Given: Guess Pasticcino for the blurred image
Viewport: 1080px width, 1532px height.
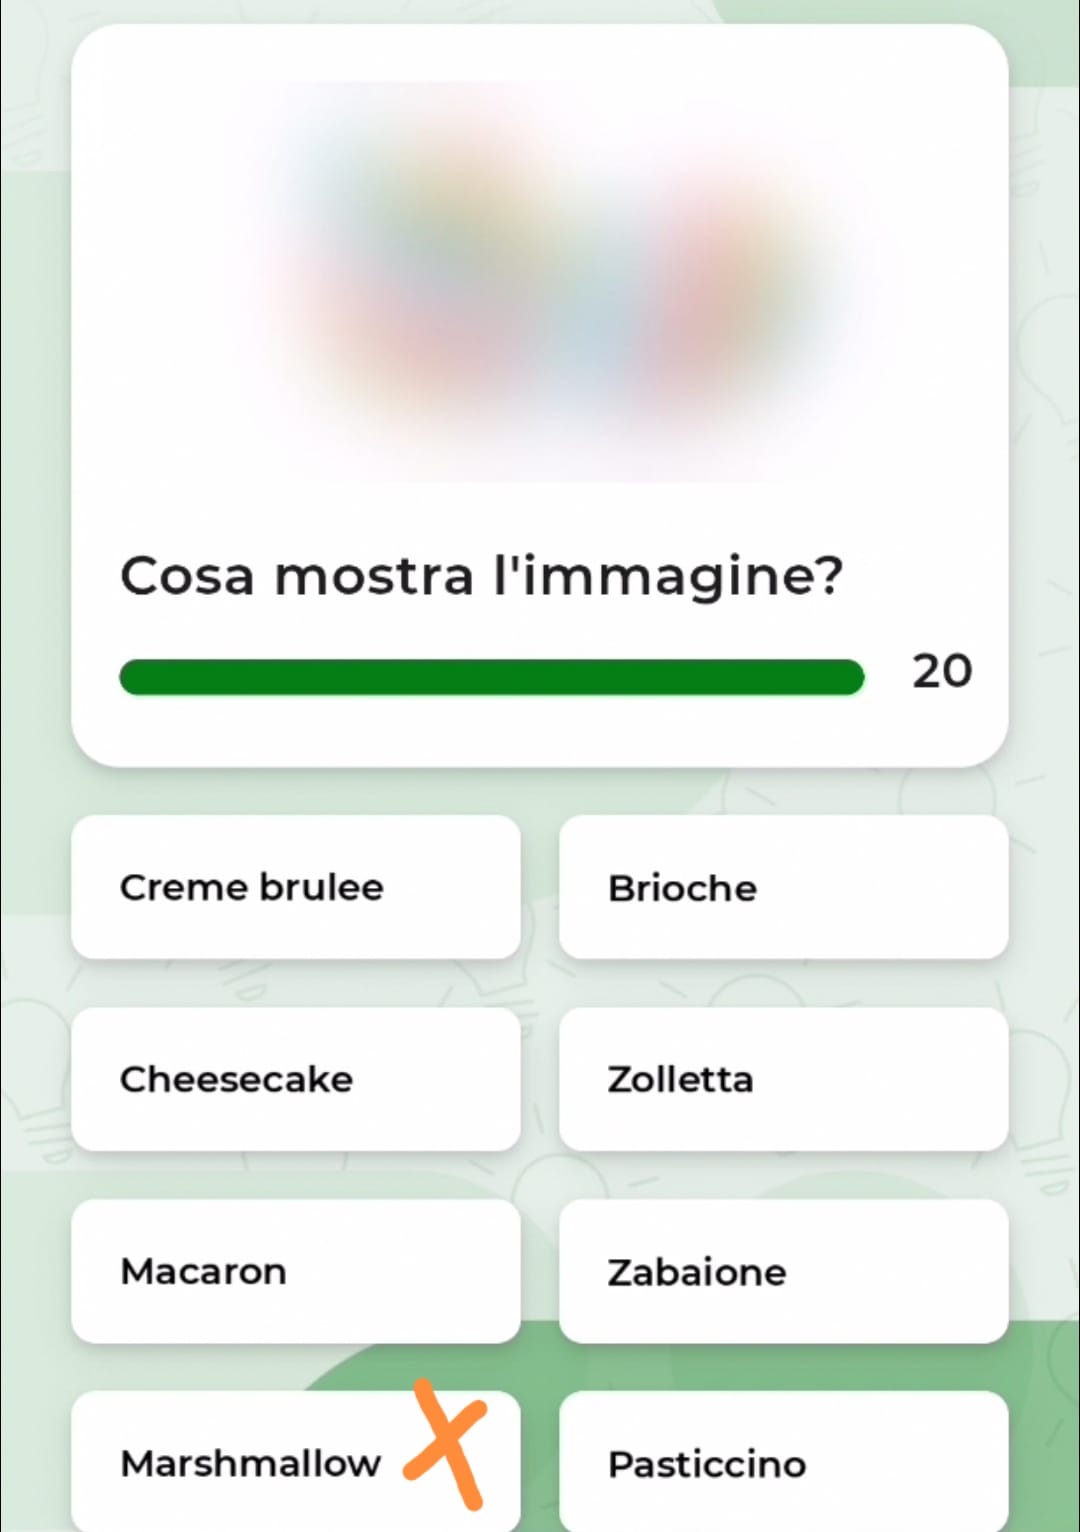Looking at the screenshot, I should point(783,1463).
